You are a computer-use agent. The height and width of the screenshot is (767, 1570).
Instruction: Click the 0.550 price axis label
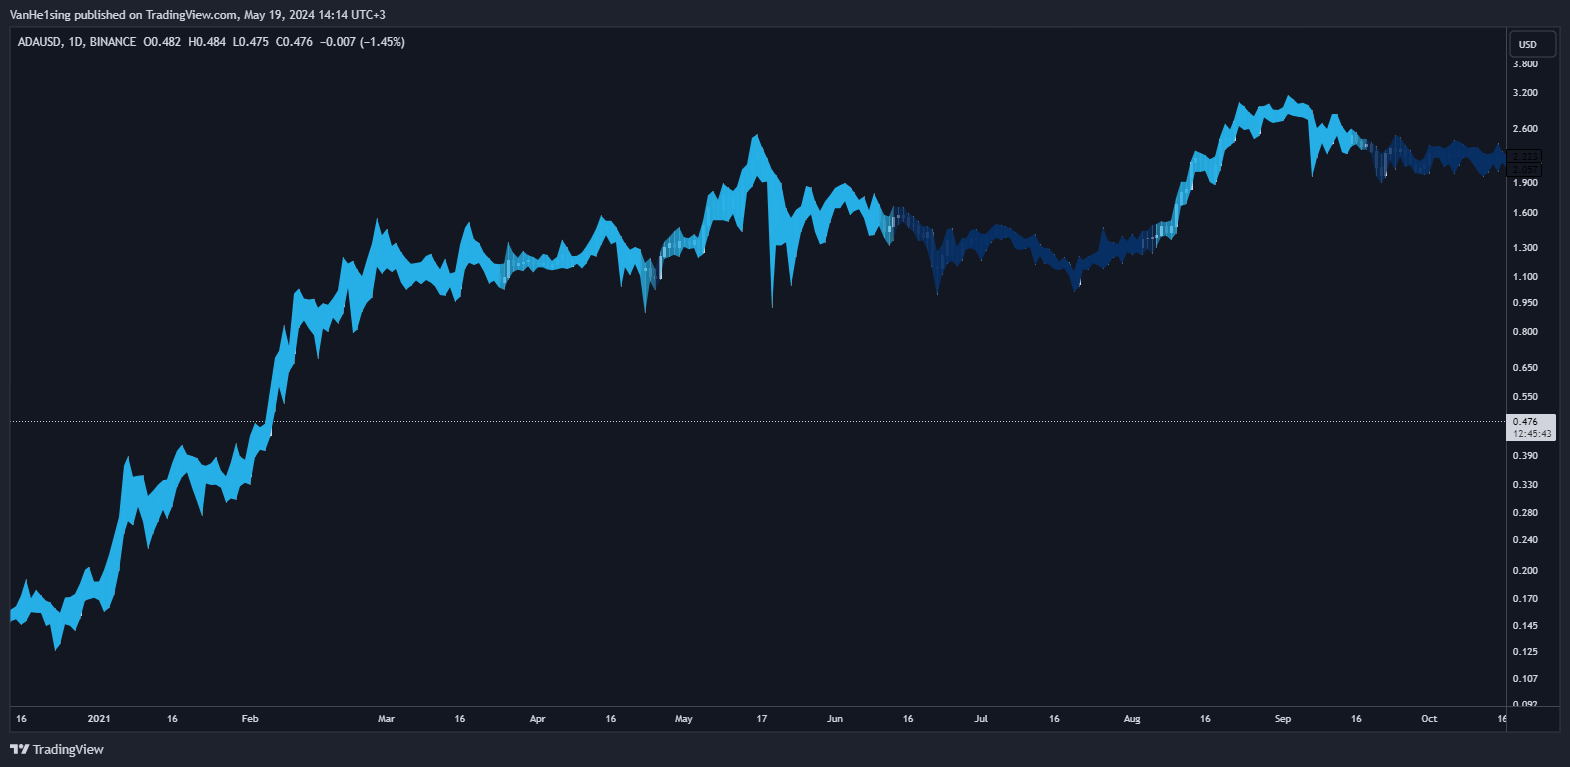click(1525, 397)
